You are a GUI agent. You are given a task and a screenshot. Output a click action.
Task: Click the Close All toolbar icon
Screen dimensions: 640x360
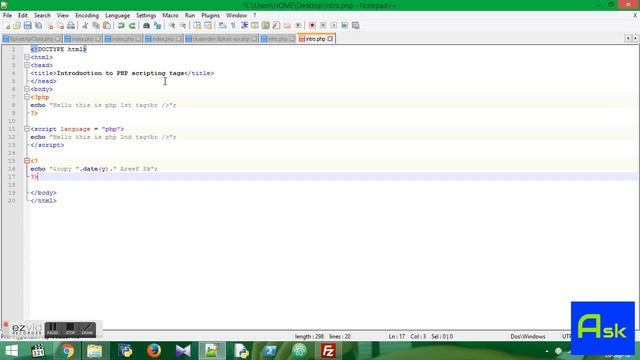tap(60, 26)
